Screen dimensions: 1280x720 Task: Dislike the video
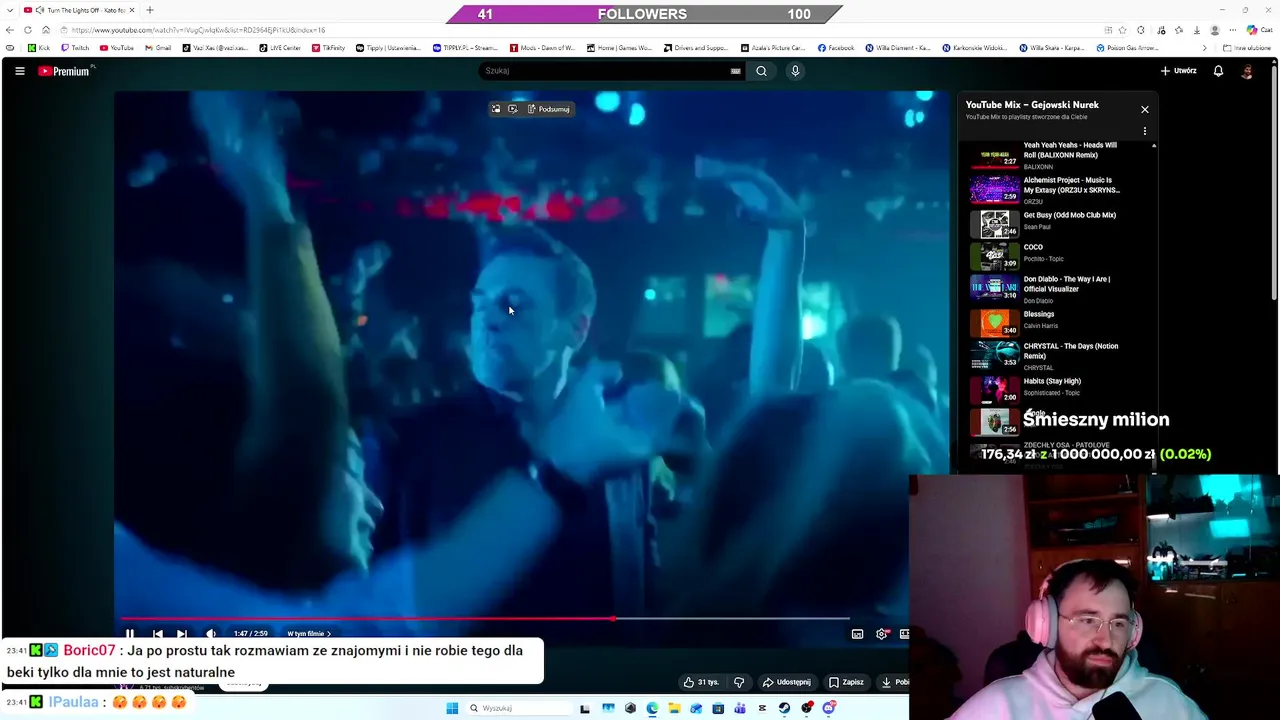point(739,682)
